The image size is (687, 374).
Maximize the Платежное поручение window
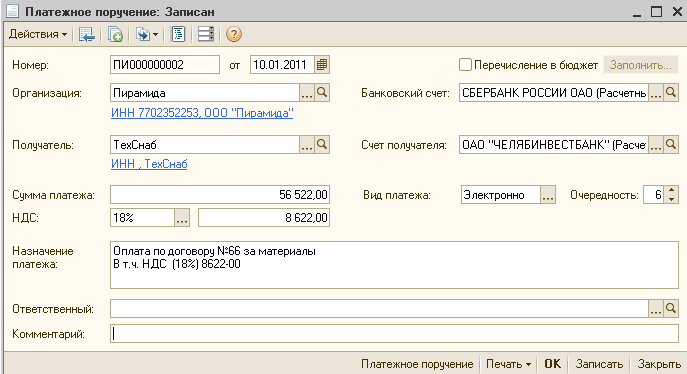tap(656, 11)
